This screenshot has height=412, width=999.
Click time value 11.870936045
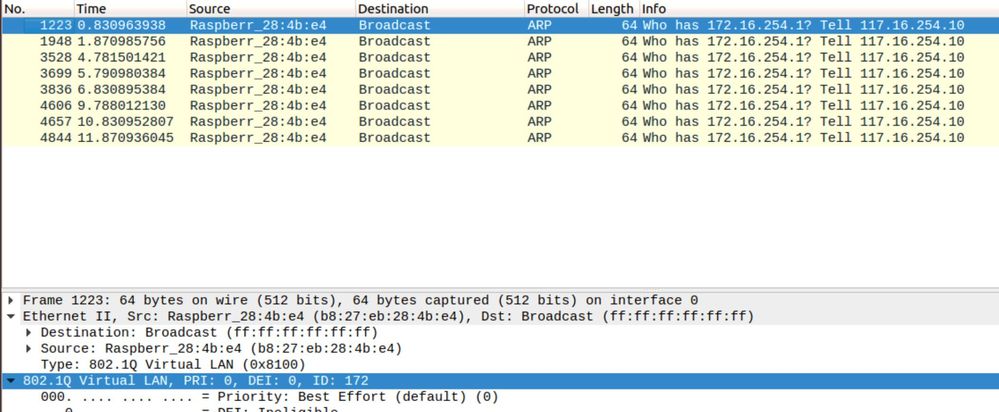(125, 138)
